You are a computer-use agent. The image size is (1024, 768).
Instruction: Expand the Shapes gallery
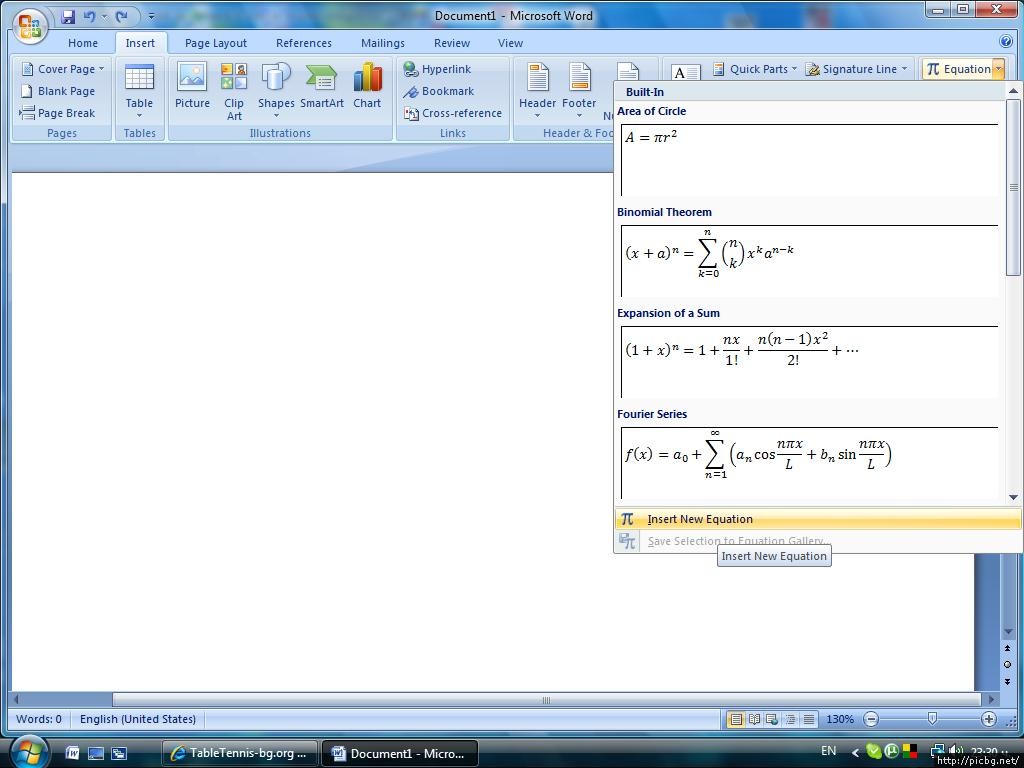coord(276,91)
